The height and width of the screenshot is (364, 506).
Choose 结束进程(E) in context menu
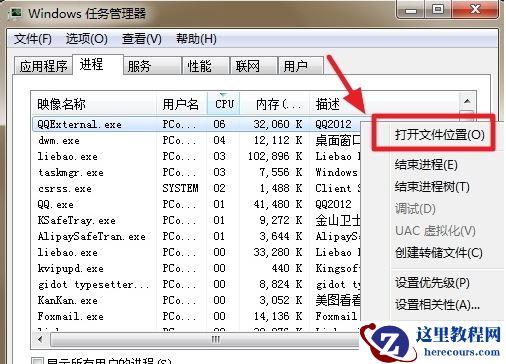[x=426, y=165]
